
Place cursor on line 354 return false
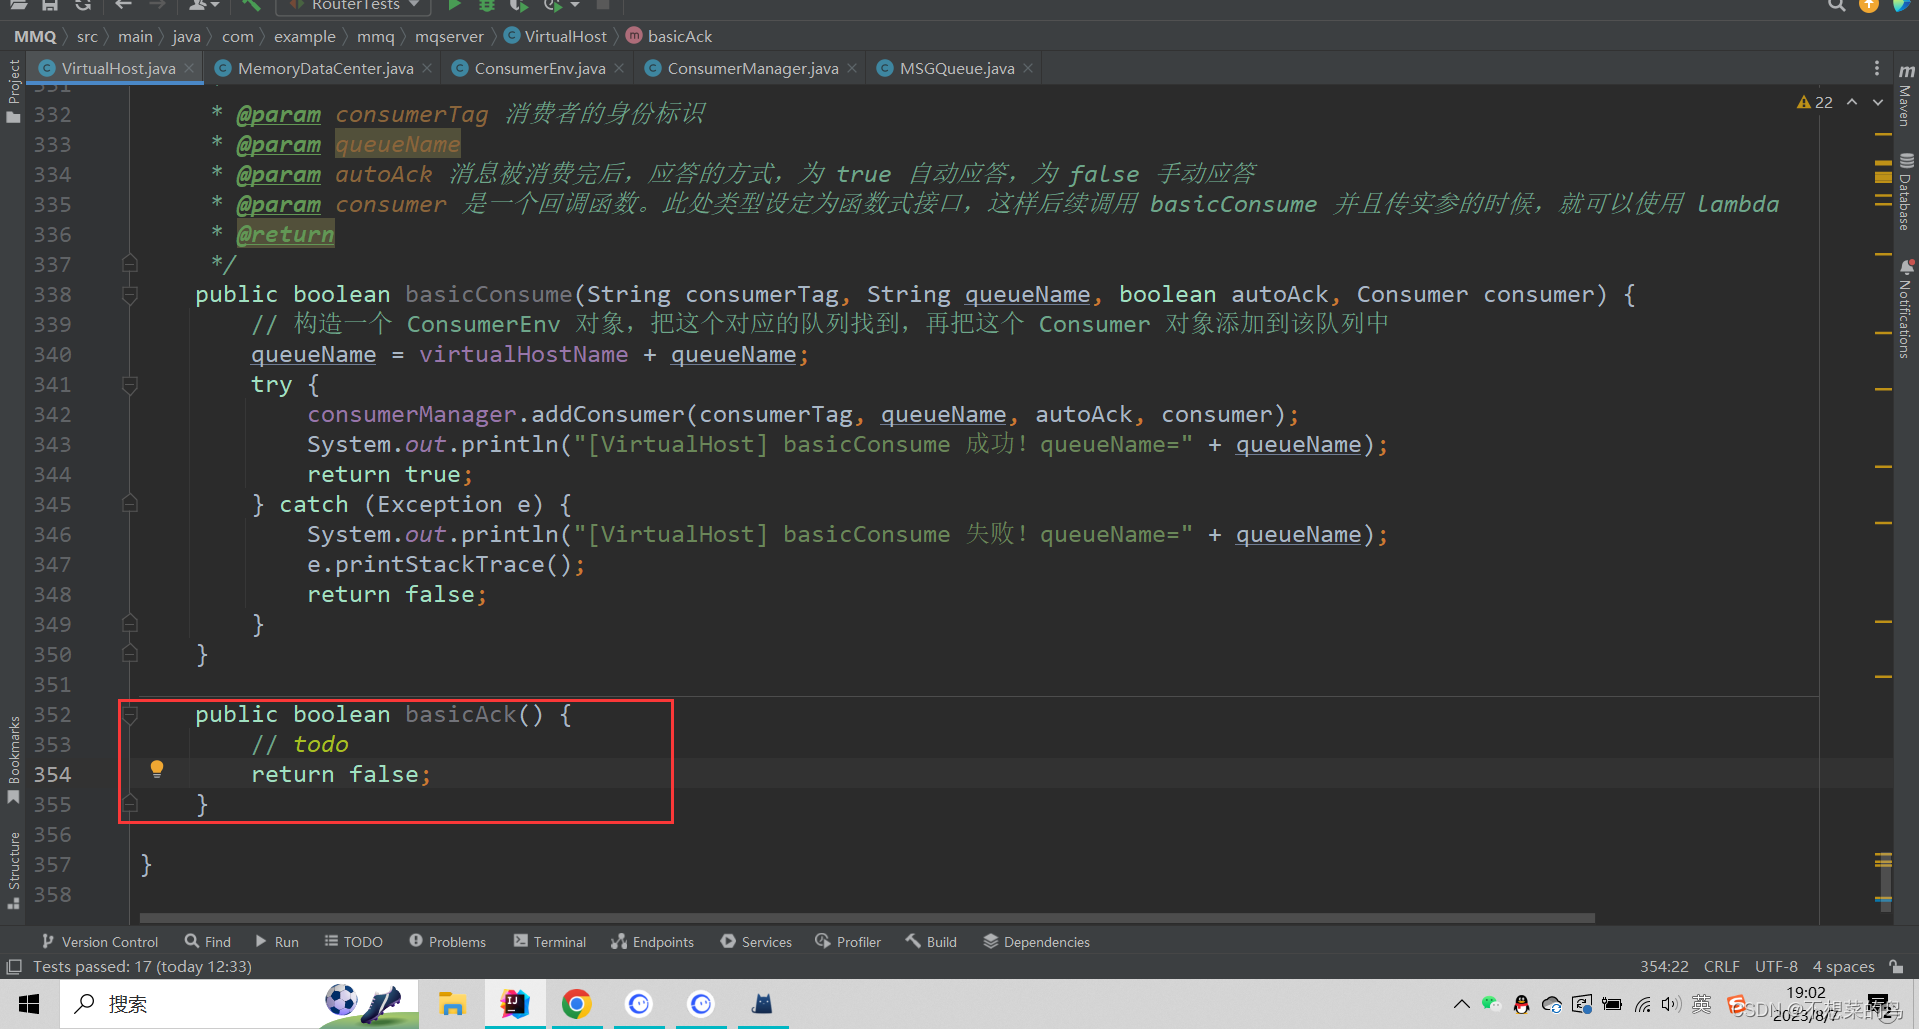[x=340, y=774]
